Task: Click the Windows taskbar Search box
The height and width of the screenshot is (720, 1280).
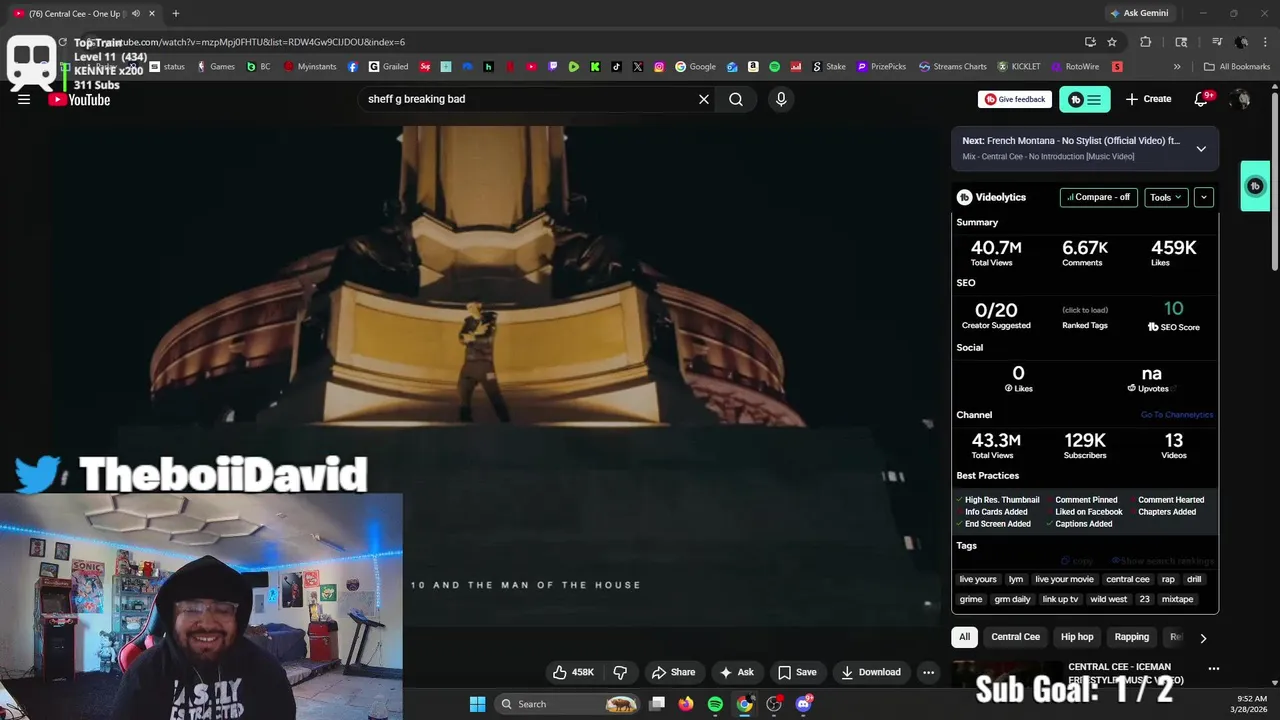Action: 568,704
